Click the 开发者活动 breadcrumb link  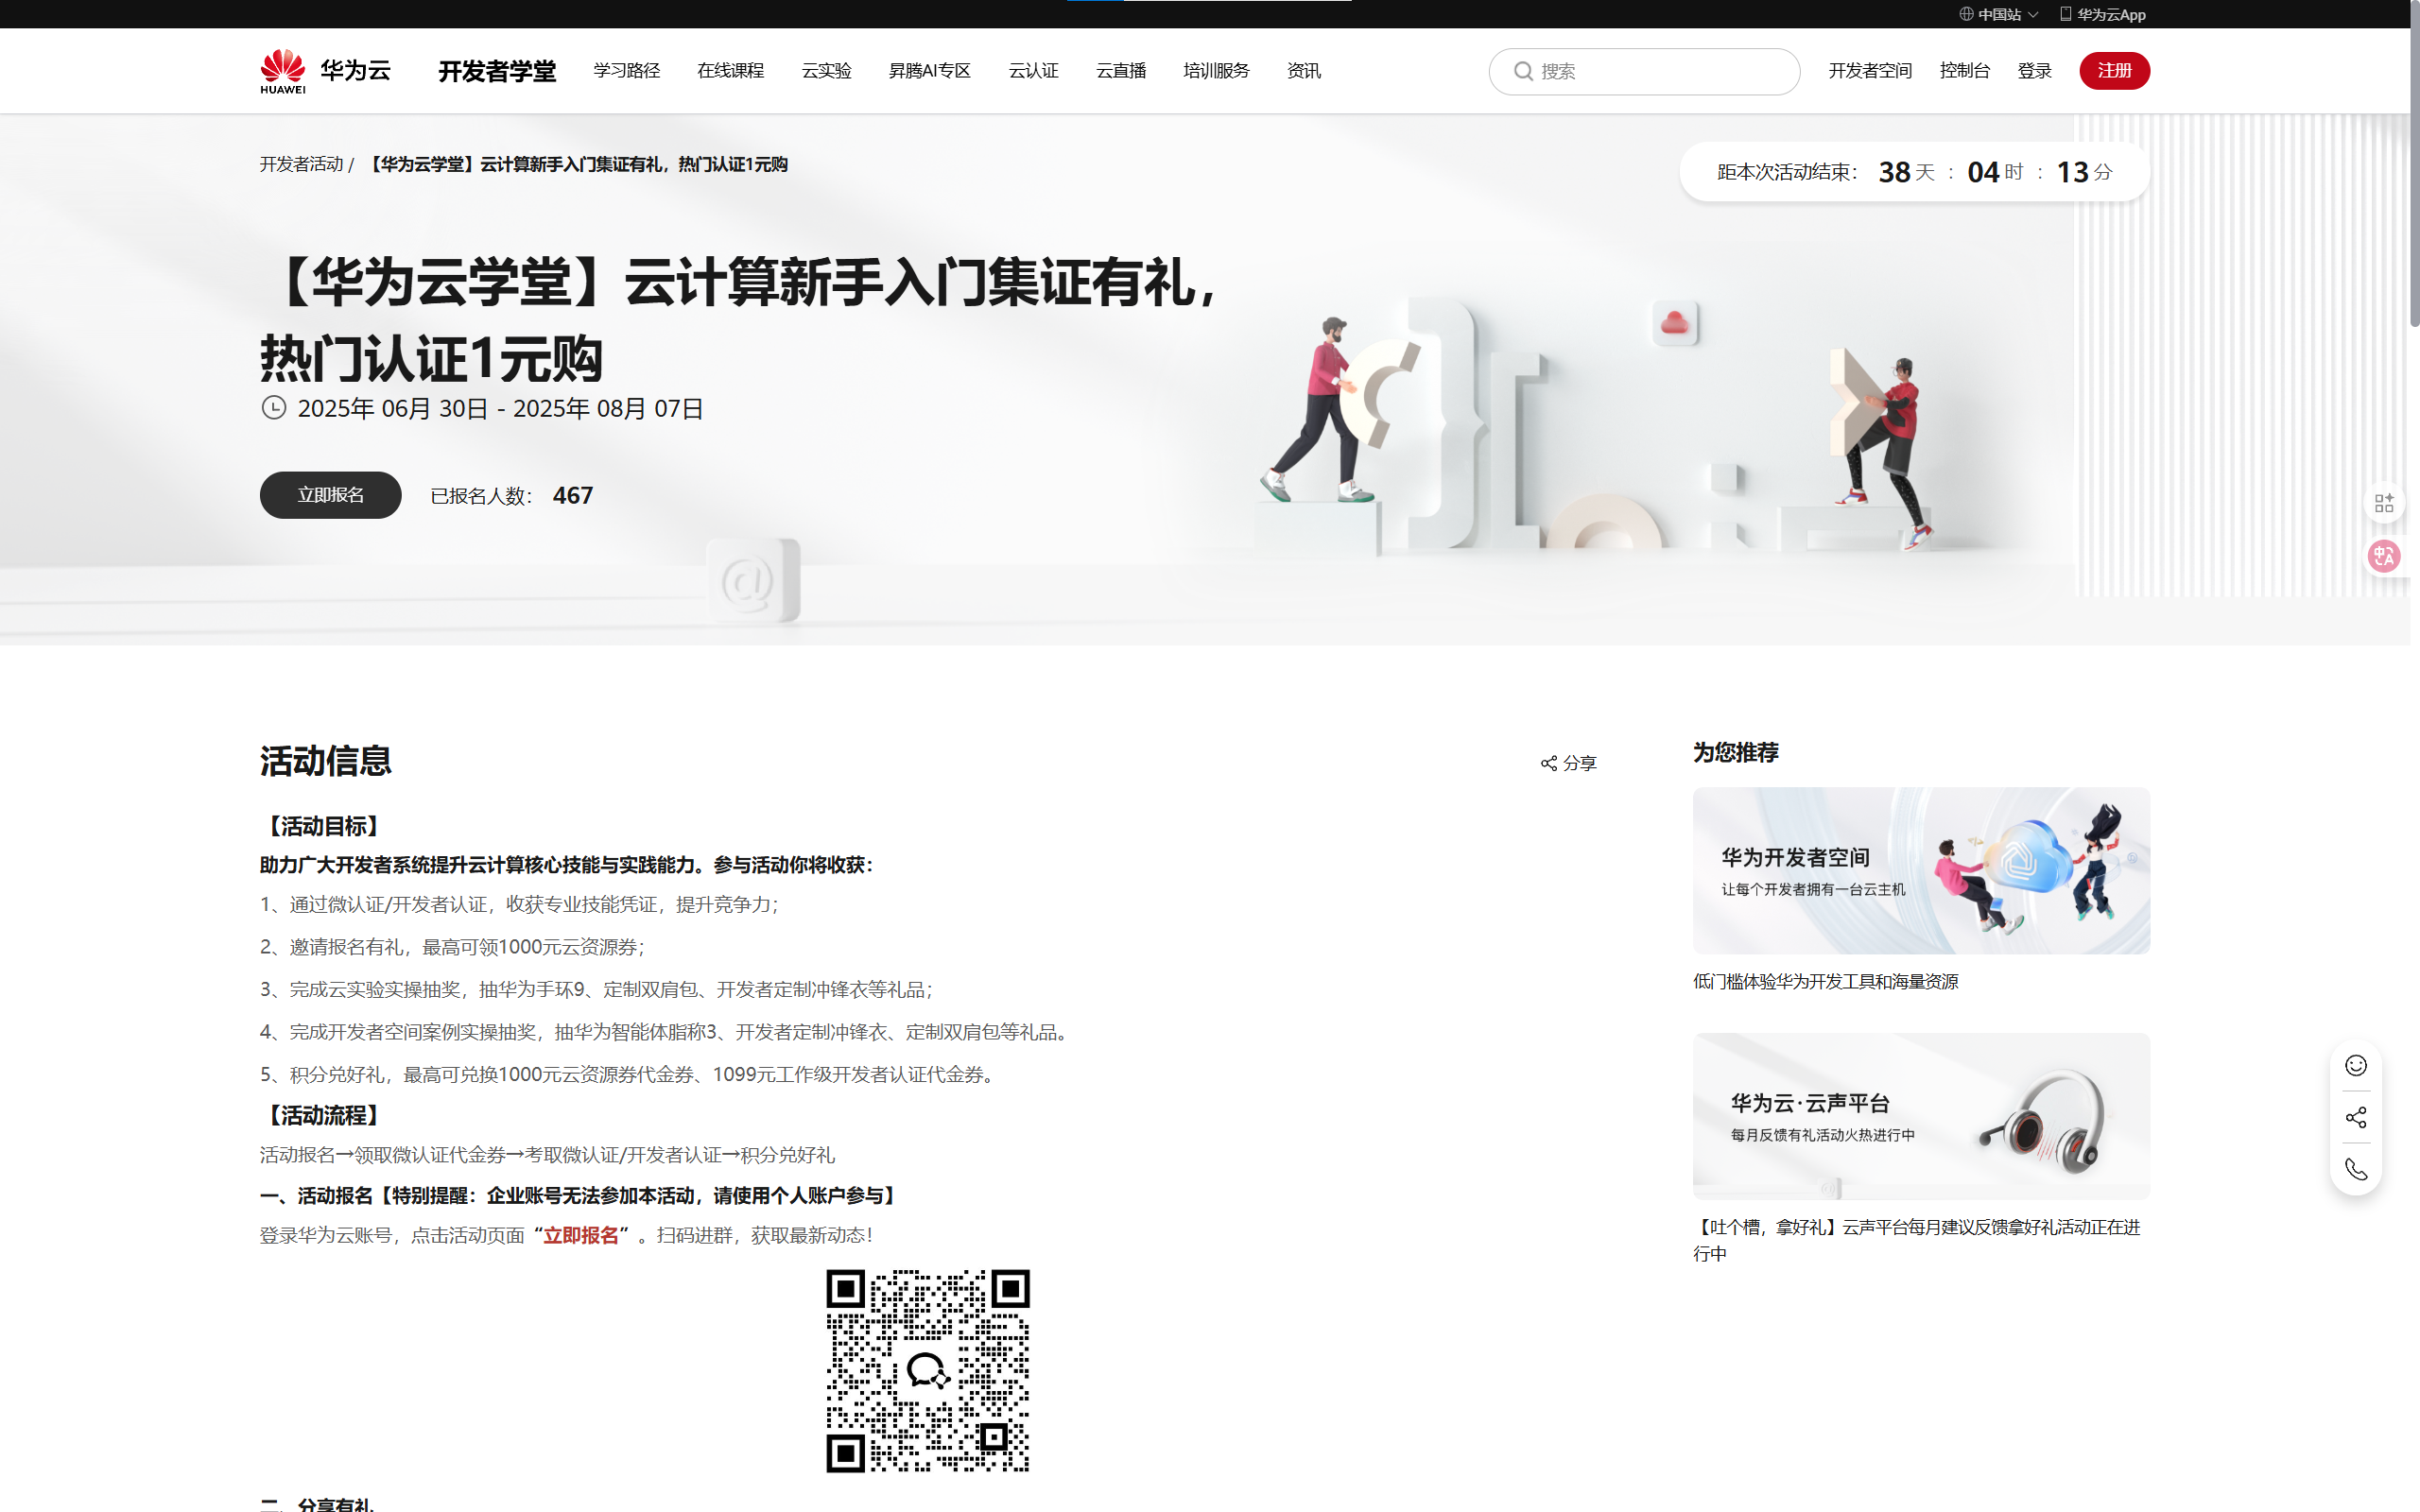(x=301, y=164)
